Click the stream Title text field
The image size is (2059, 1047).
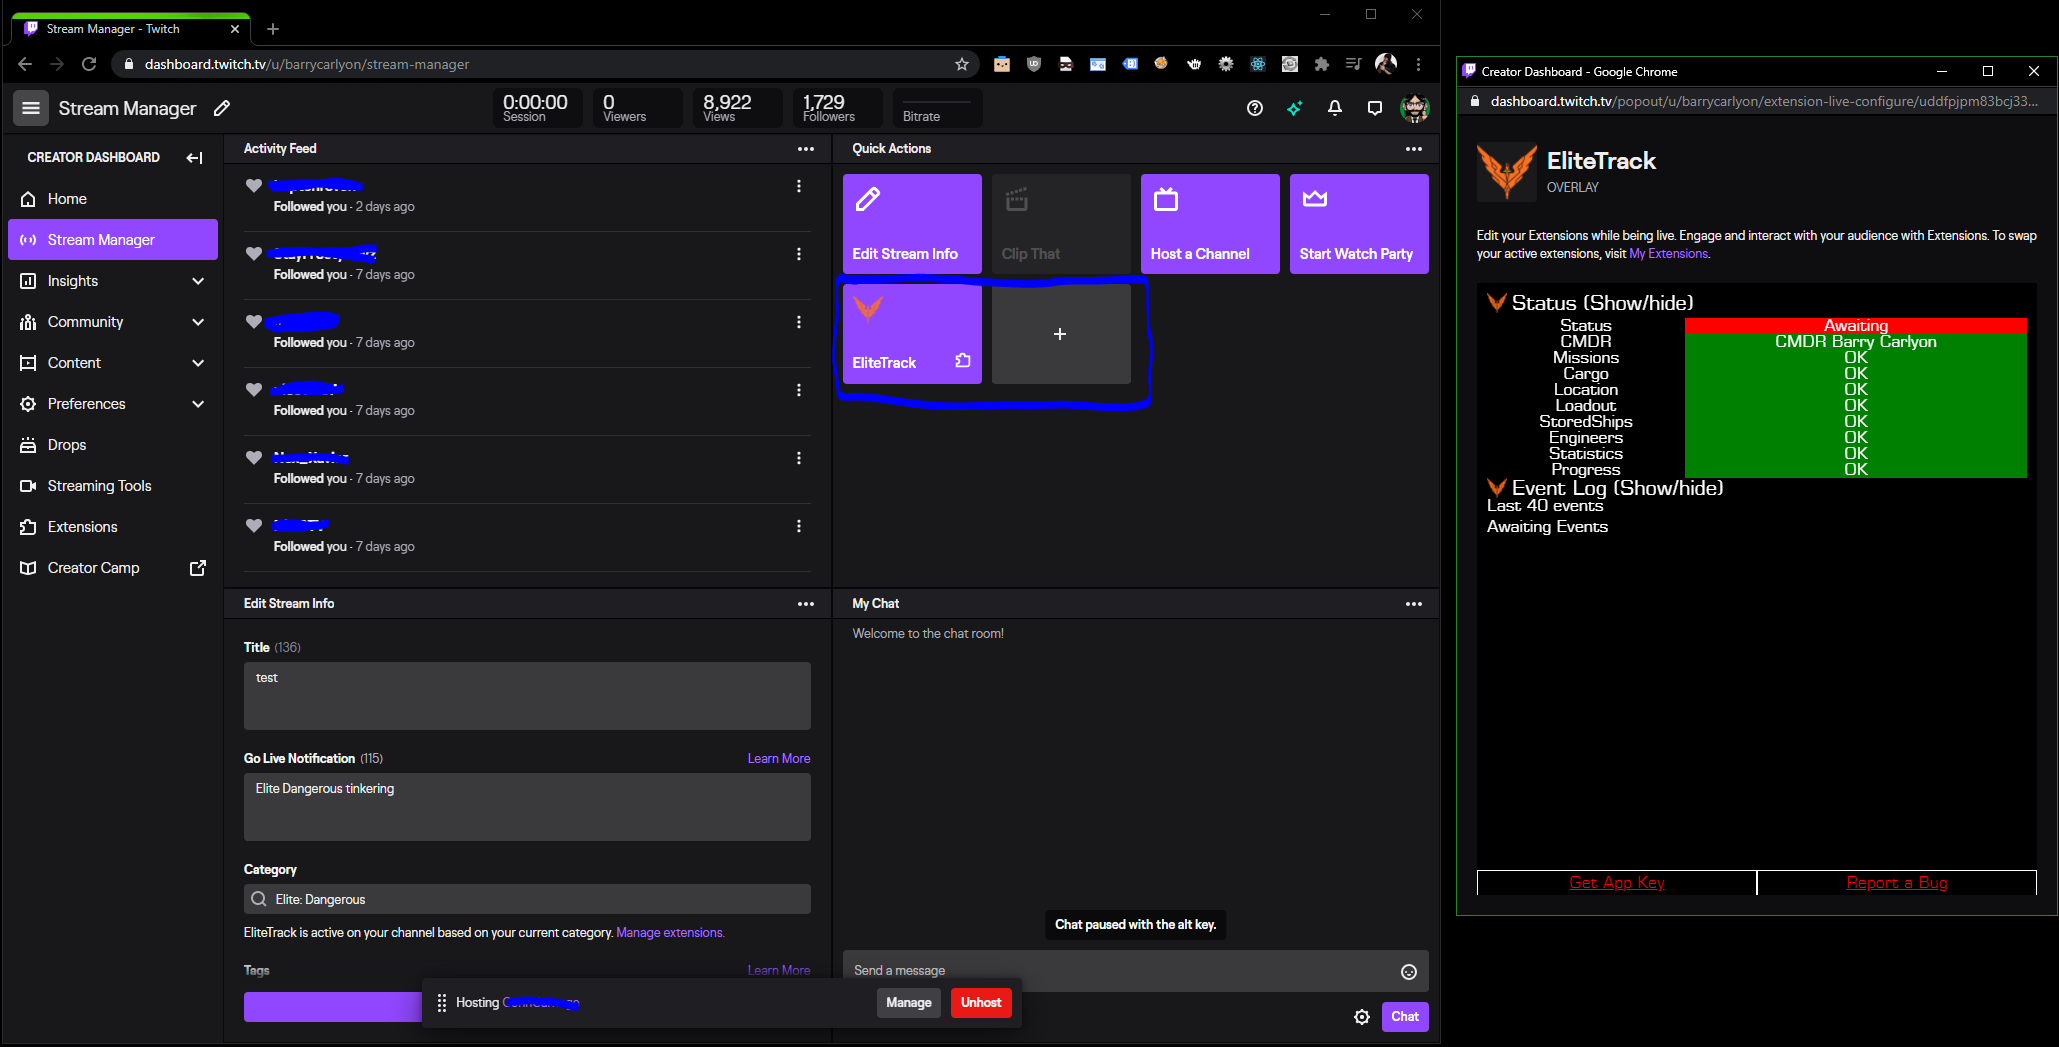click(x=527, y=696)
